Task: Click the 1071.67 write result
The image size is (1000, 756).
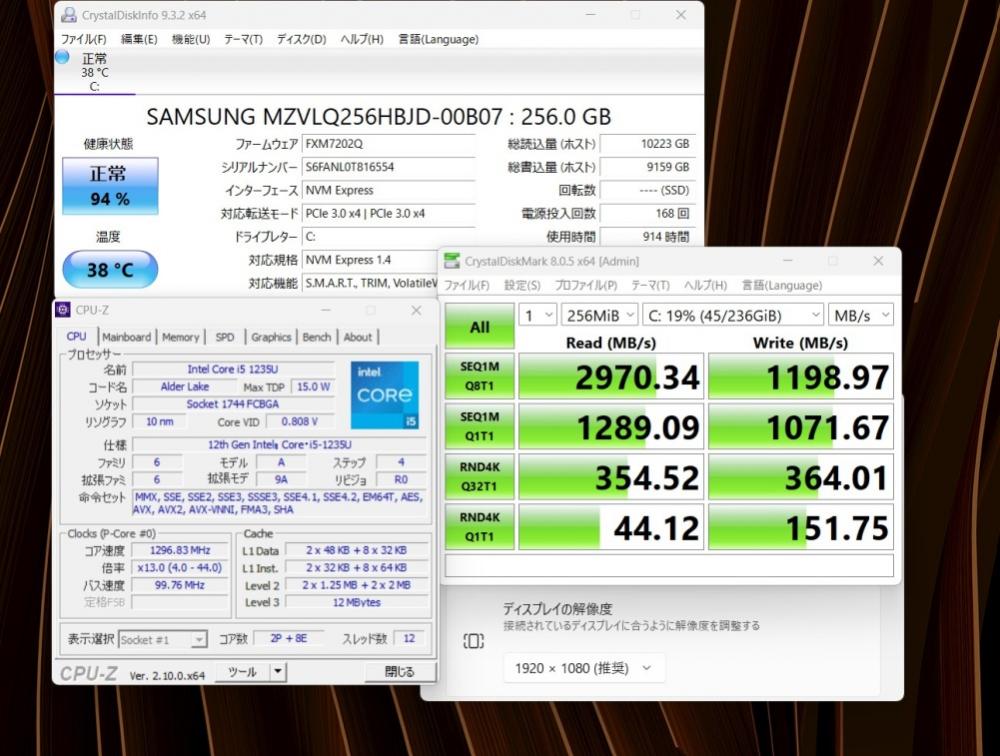Action: [x=801, y=427]
